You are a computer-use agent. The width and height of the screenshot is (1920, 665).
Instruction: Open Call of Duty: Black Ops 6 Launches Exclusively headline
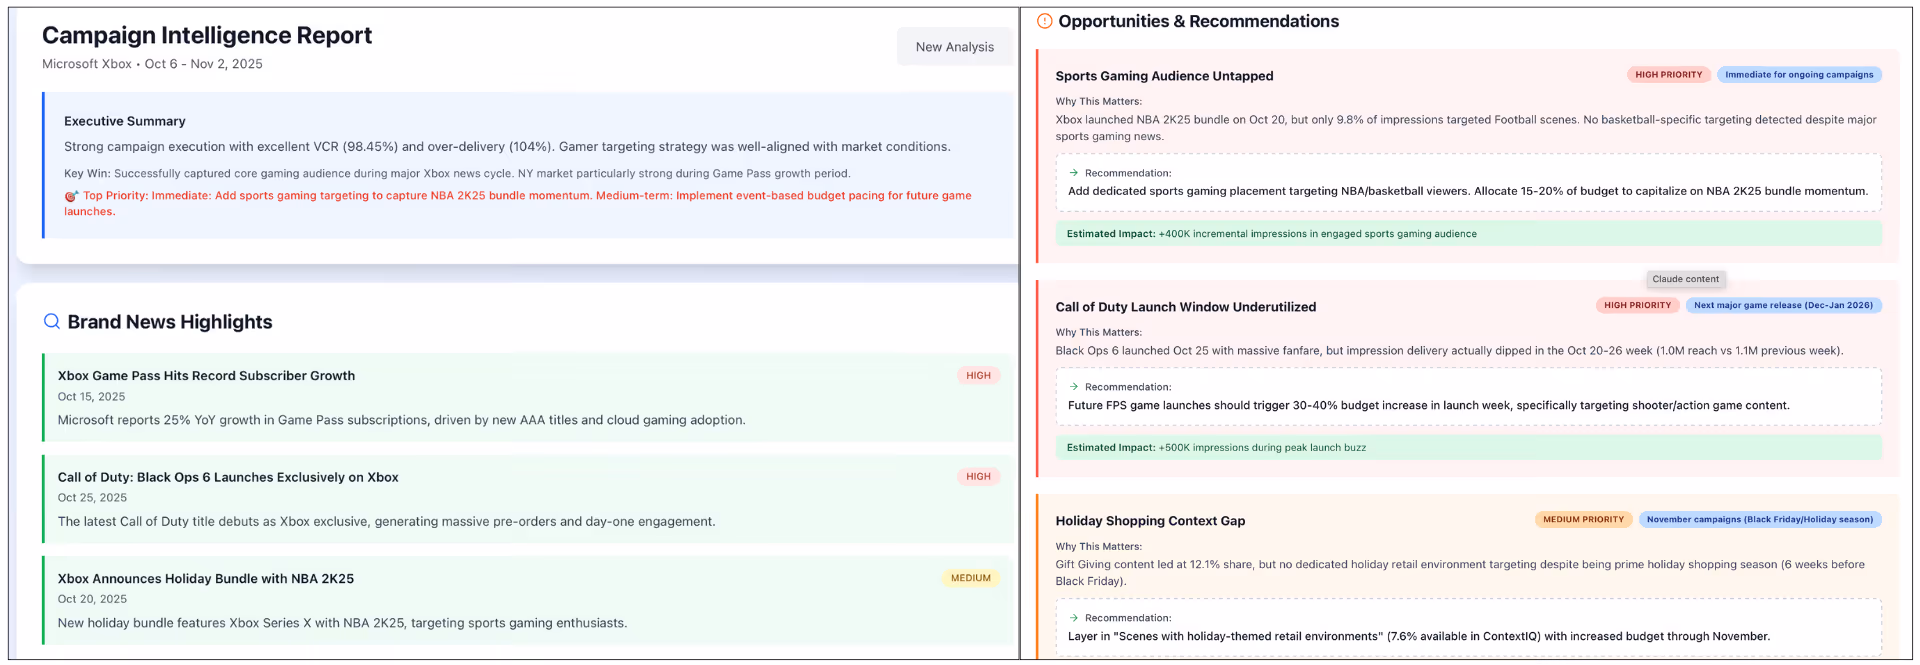pos(228,477)
